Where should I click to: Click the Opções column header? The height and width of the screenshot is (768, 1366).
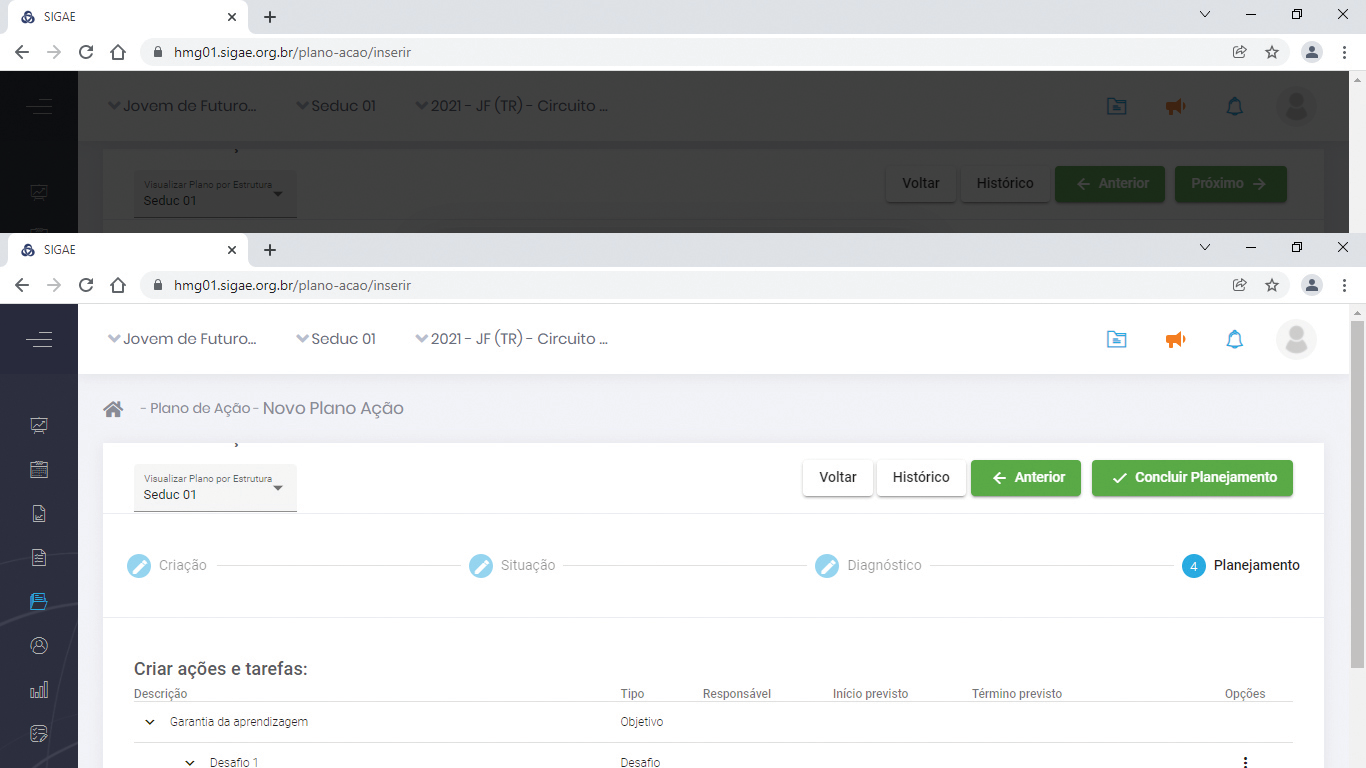click(1245, 694)
